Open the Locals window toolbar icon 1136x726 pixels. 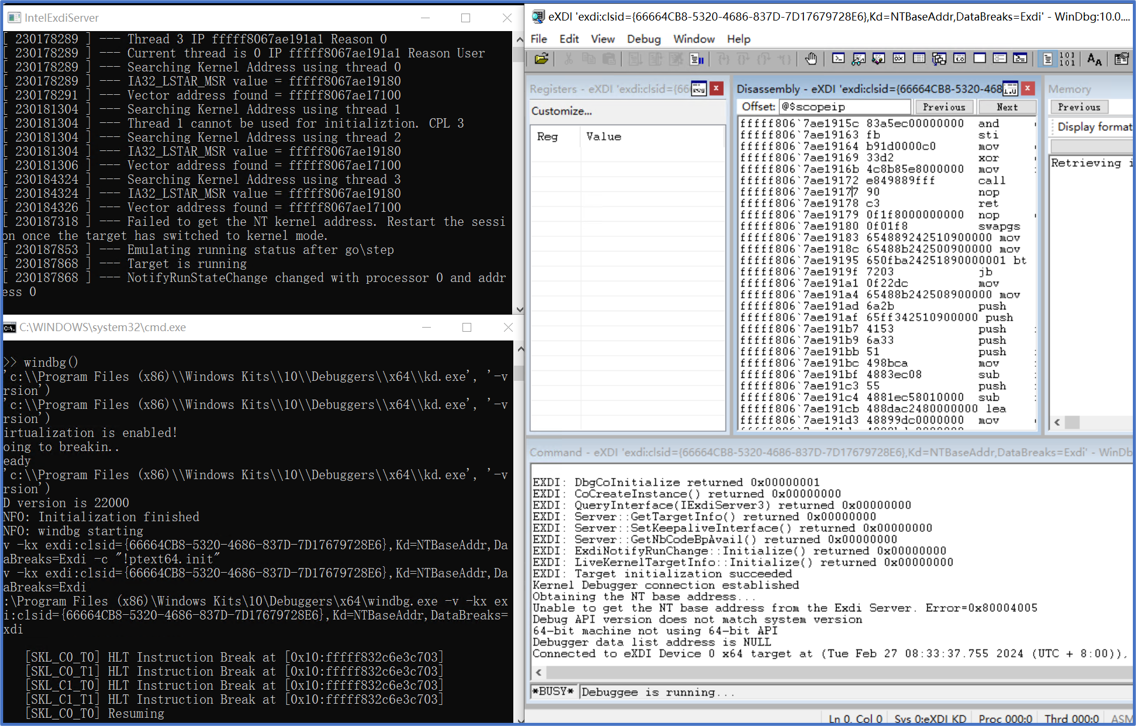[878, 60]
